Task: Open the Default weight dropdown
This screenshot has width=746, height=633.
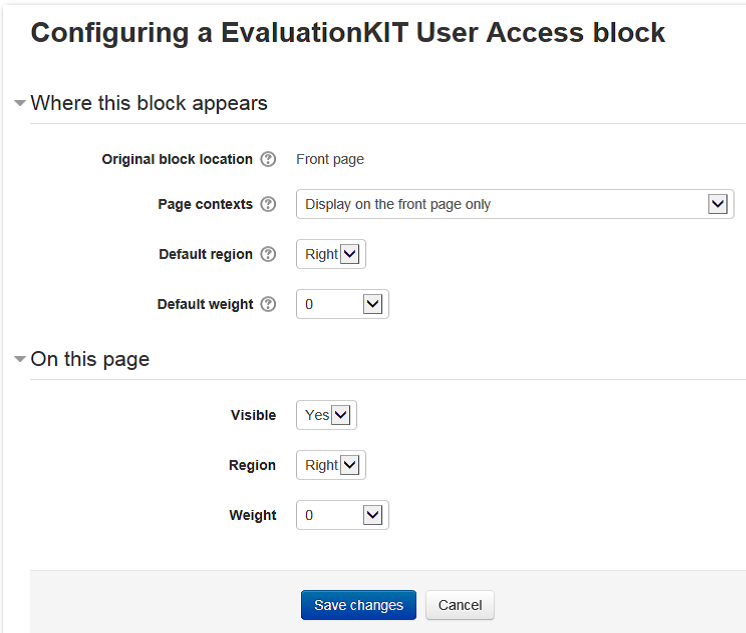Action: click(x=342, y=304)
